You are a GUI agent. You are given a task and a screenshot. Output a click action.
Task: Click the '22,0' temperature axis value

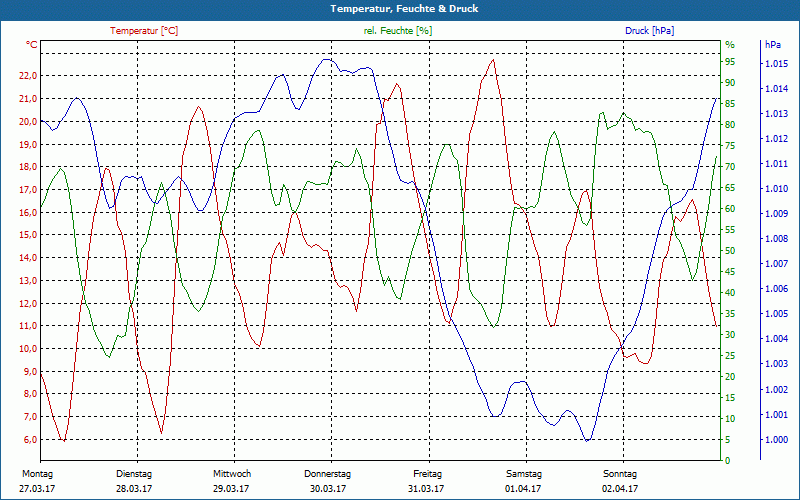click(x=29, y=76)
